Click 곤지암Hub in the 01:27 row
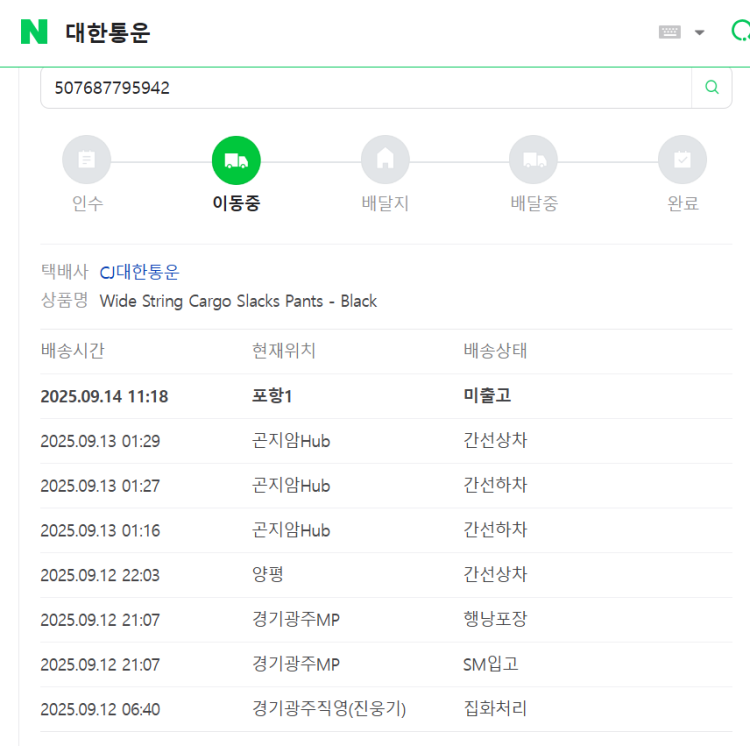 click(291, 486)
